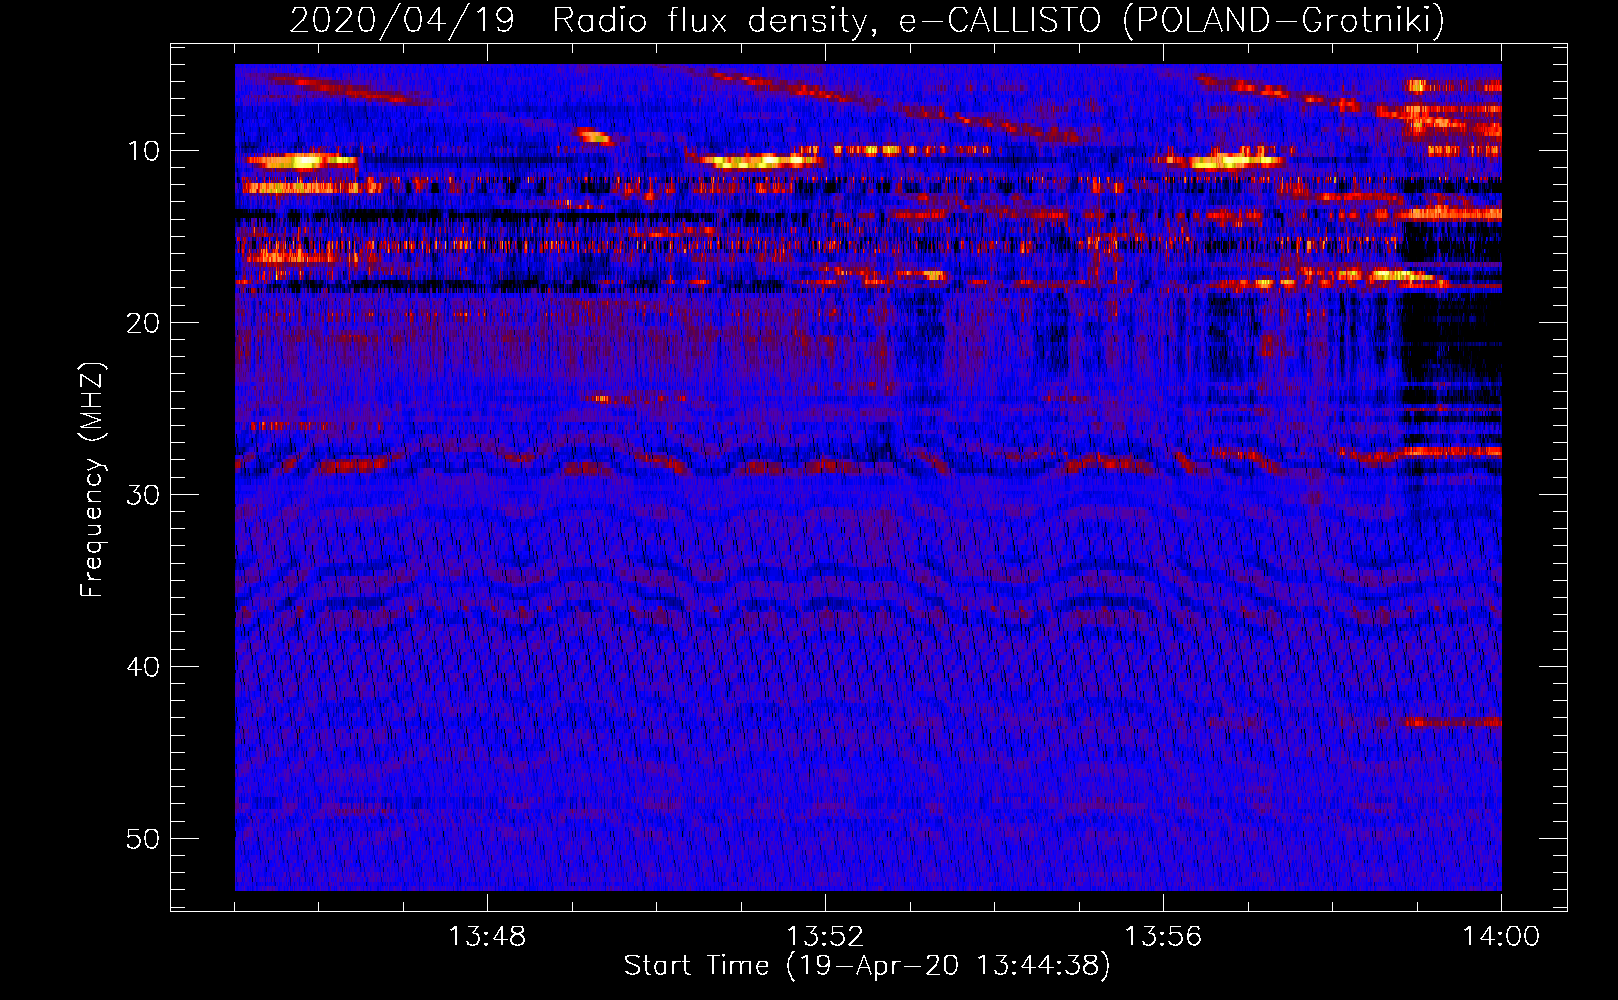Click the 40 frequency tick label
Image resolution: width=1618 pixels, height=1000 pixels.
144,667
